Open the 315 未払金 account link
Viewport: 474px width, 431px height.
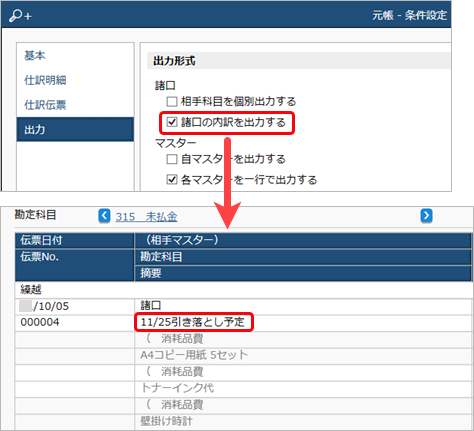click(146, 217)
